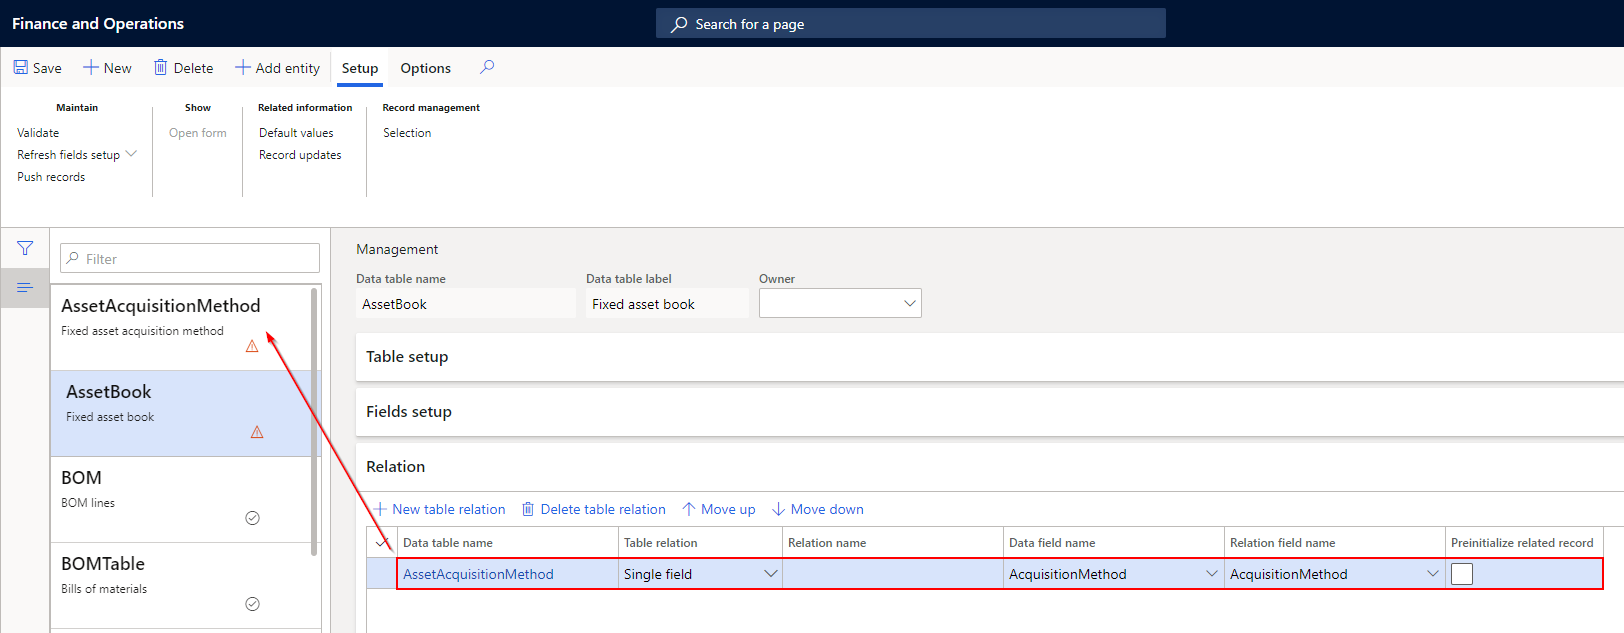1624x633 pixels.
Task: Click the New table relation plus icon
Action: pos(380,509)
